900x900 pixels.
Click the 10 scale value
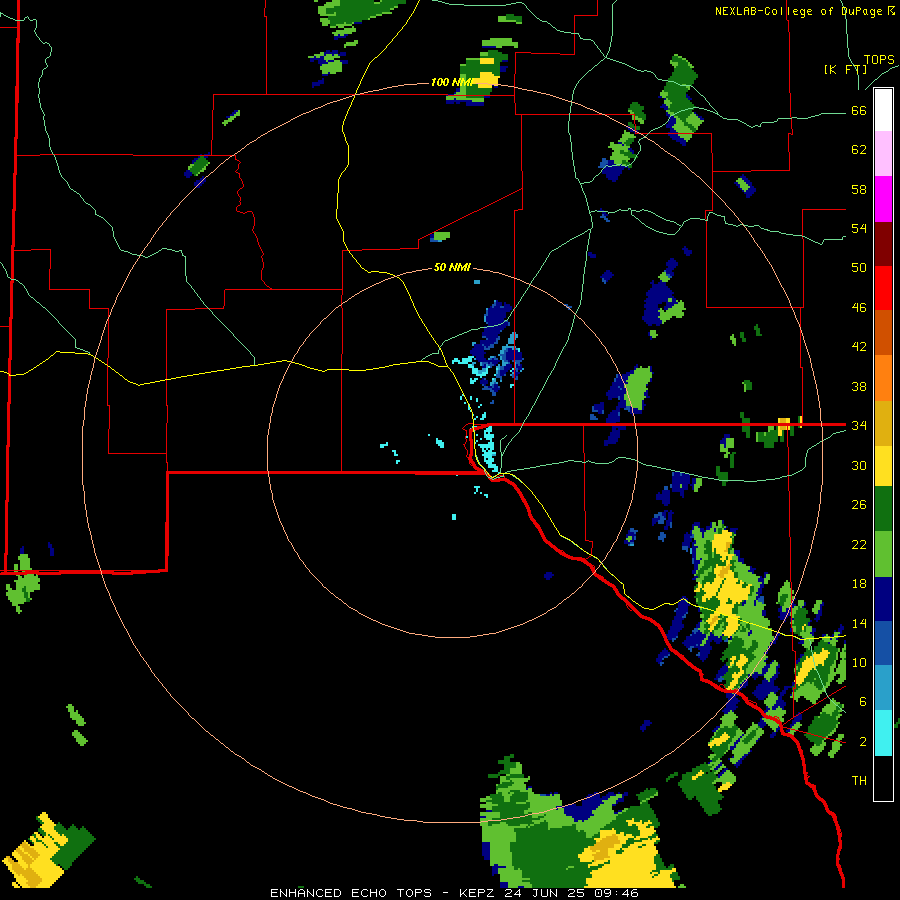coord(859,662)
